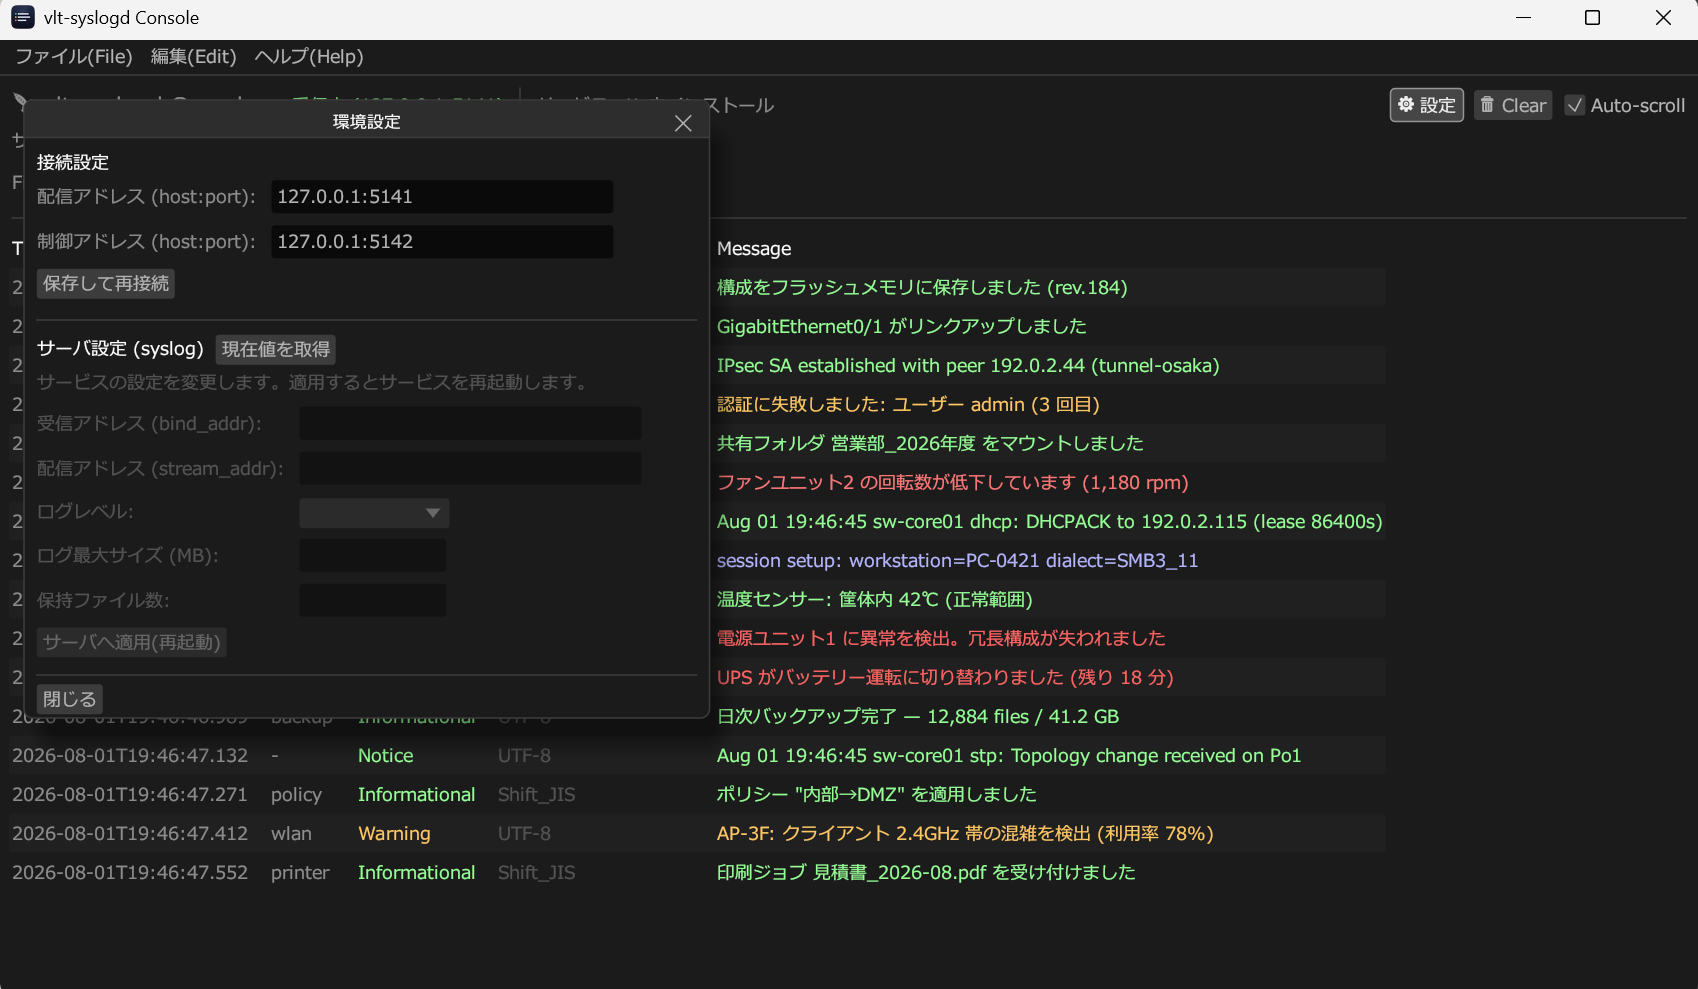Open the 編集(Edit) menu
1698x989 pixels.
click(x=194, y=57)
